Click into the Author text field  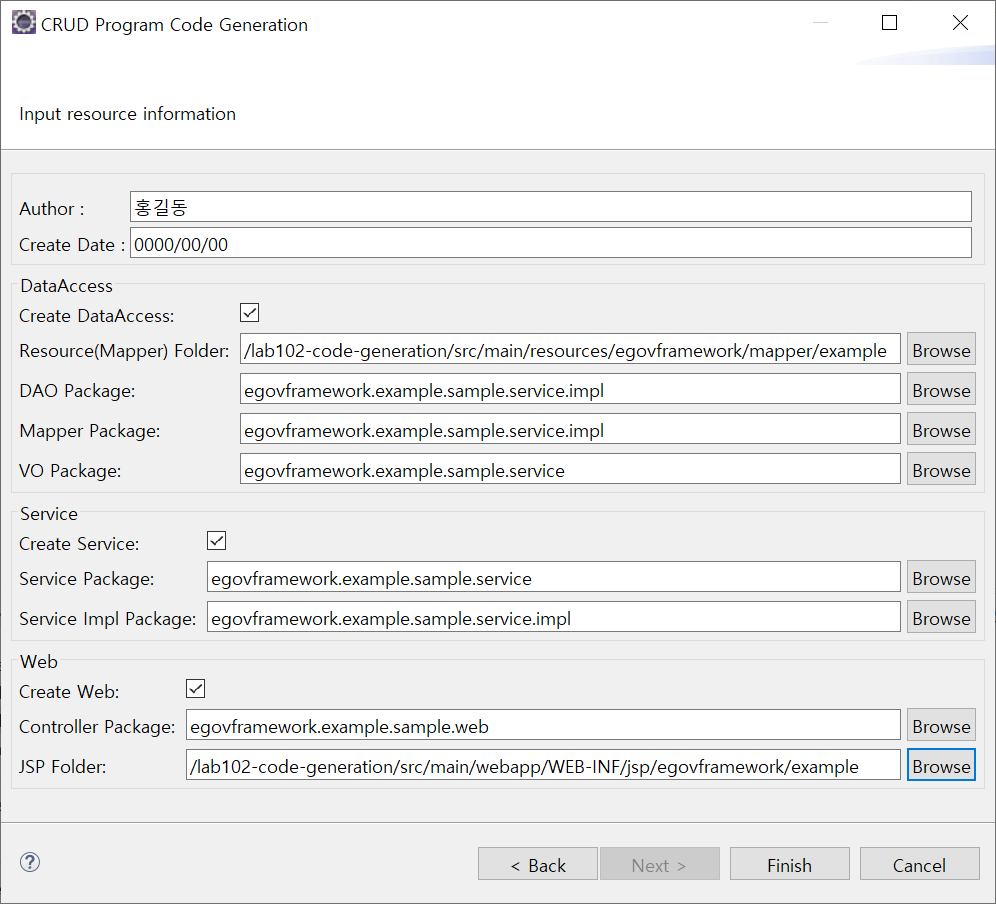[x=550, y=207]
